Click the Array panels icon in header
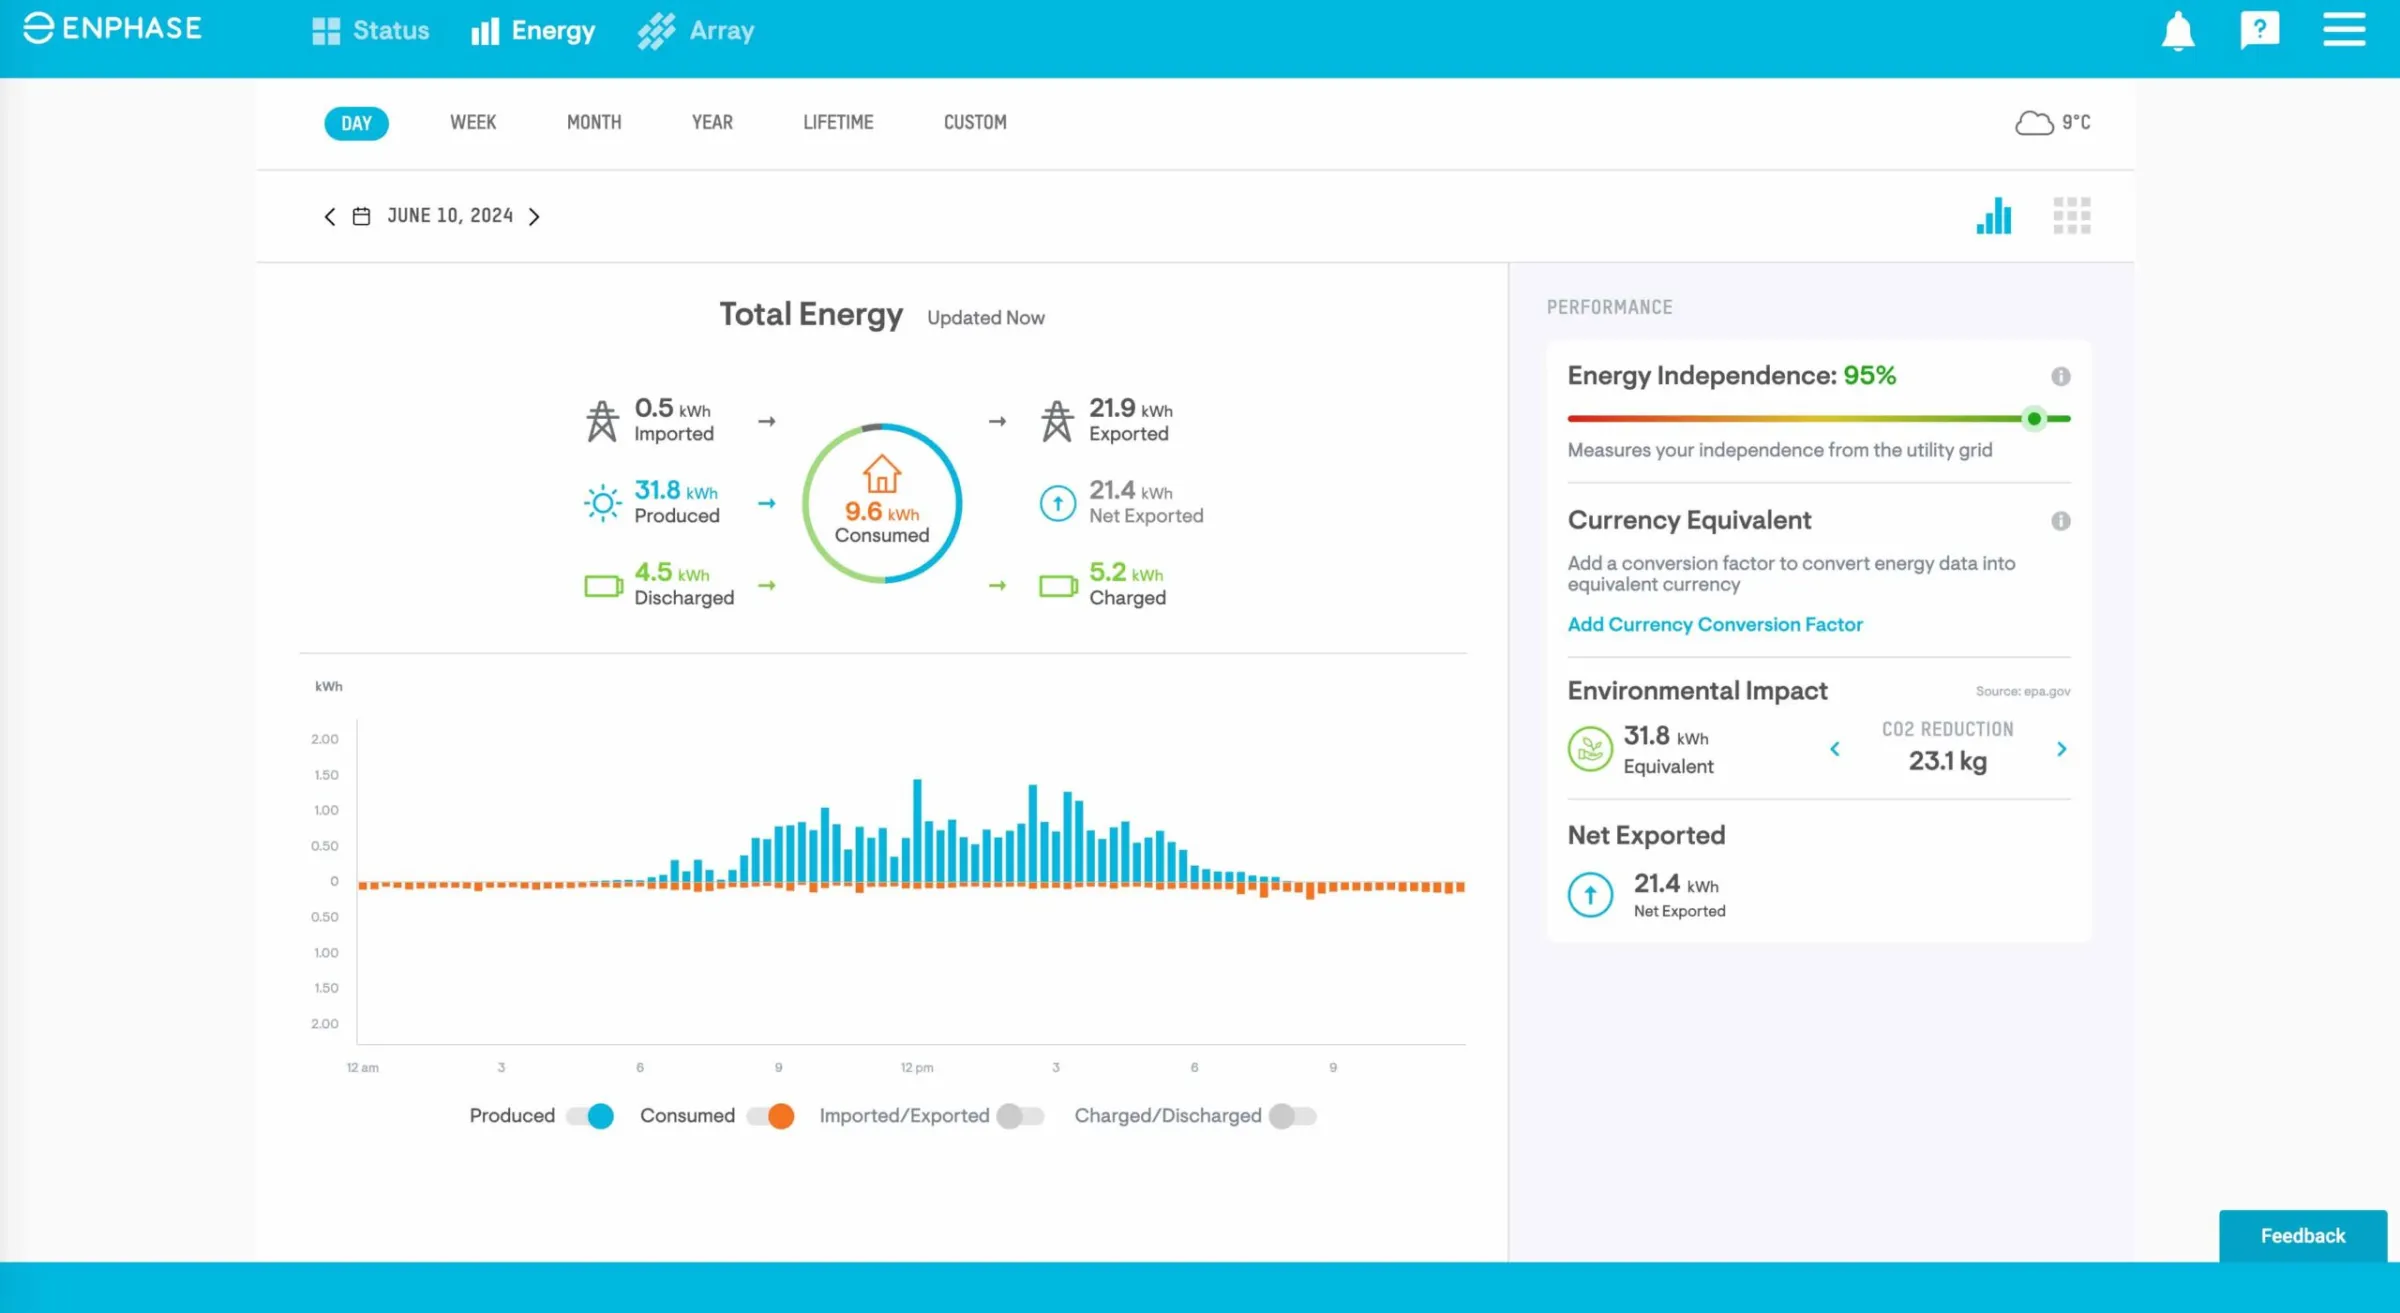Screen dimensions: 2400x1313 (656, 31)
